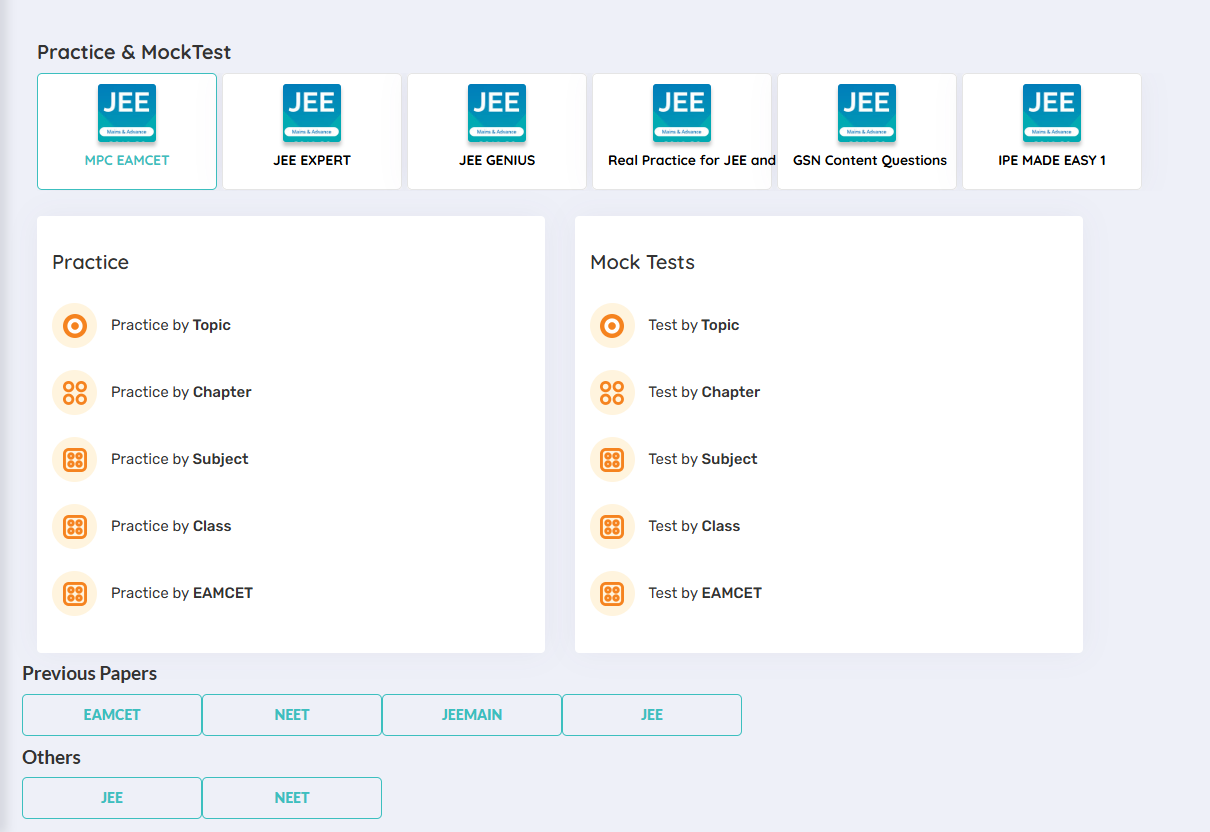The image size is (1210, 832).
Task: Open EAMCET previous papers
Action: point(112,715)
